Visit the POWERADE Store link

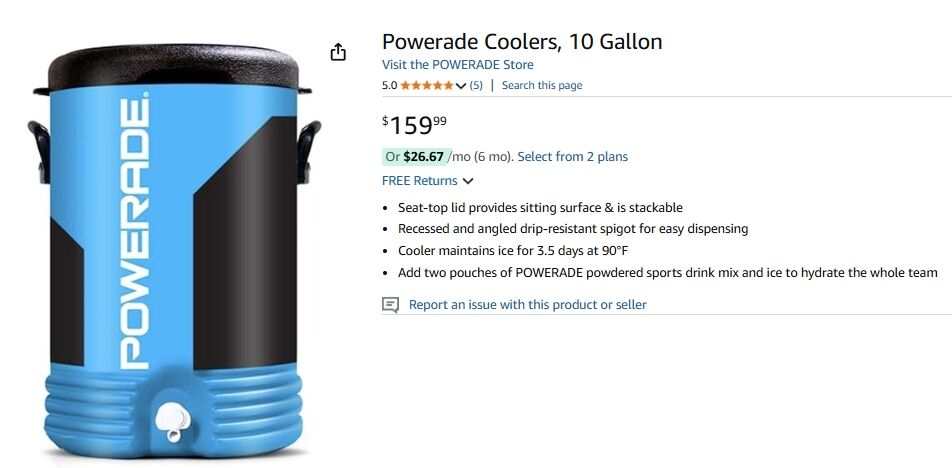click(457, 64)
